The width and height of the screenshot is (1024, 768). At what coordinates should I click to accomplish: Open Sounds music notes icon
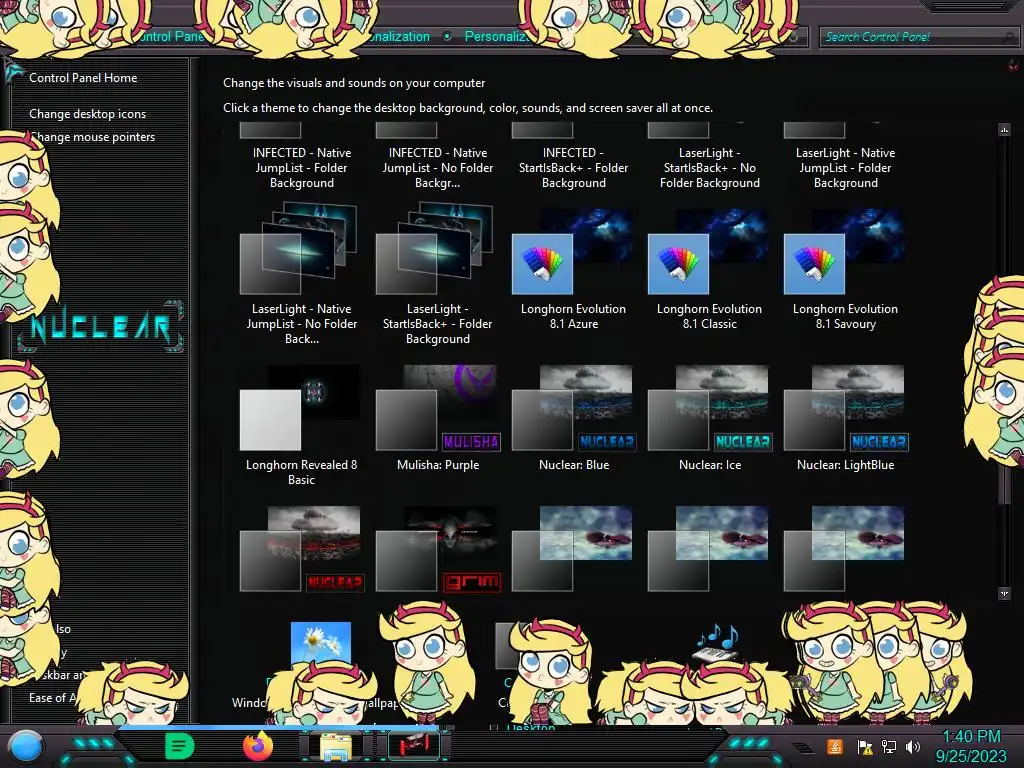(x=716, y=643)
